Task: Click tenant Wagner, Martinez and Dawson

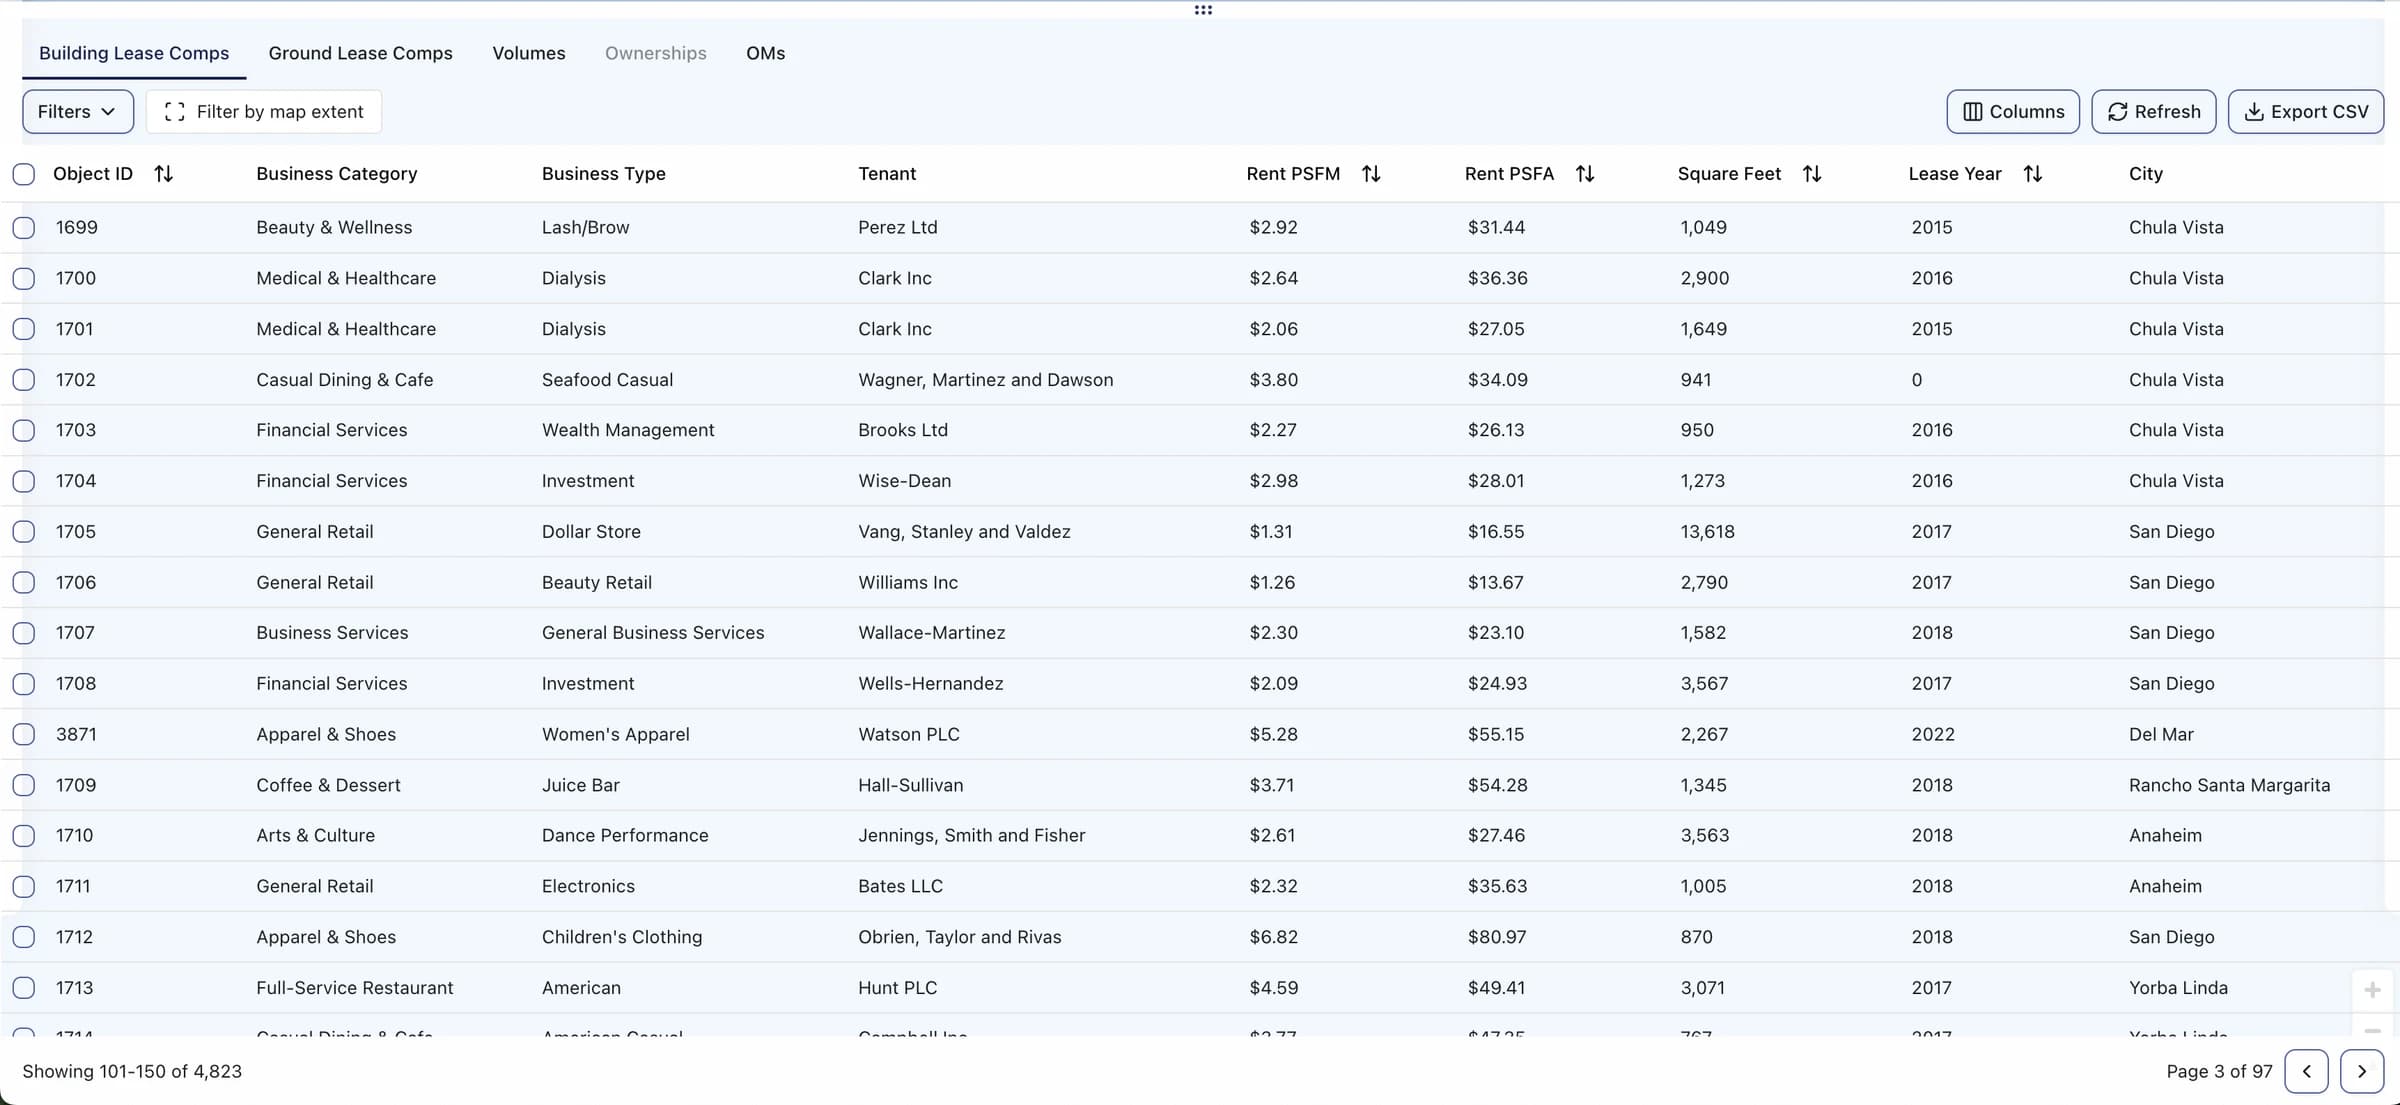Action: coord(986,380)
